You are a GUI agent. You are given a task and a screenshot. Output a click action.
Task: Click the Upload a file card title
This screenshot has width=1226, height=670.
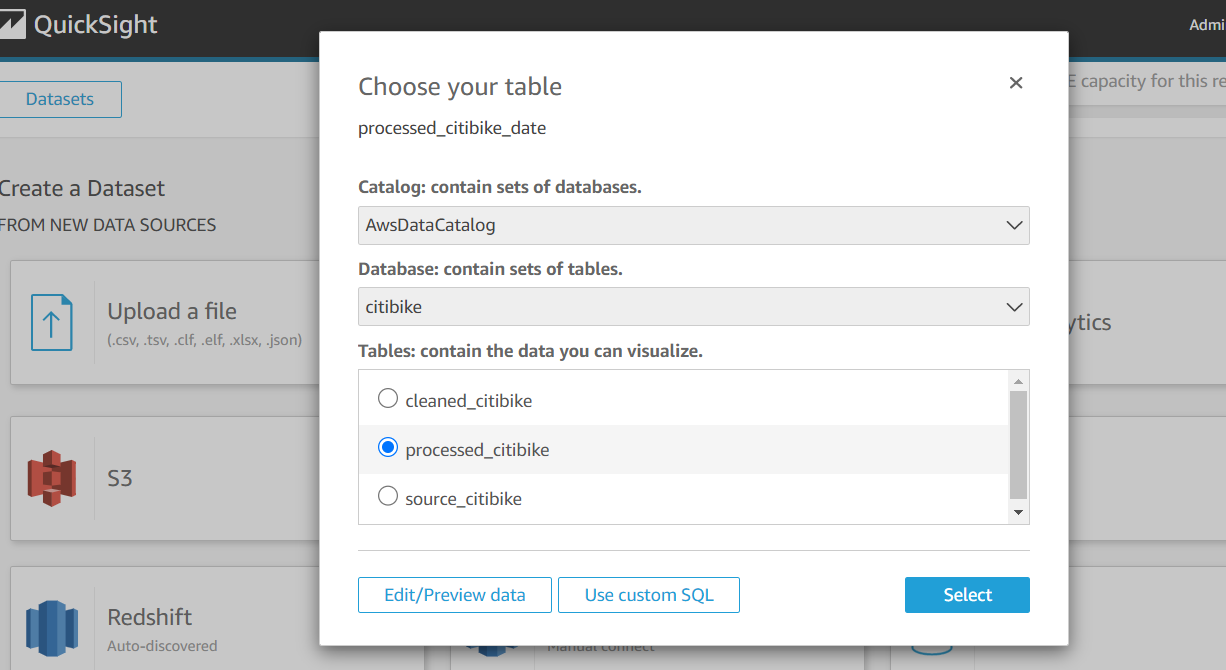(x=172, y=311)
